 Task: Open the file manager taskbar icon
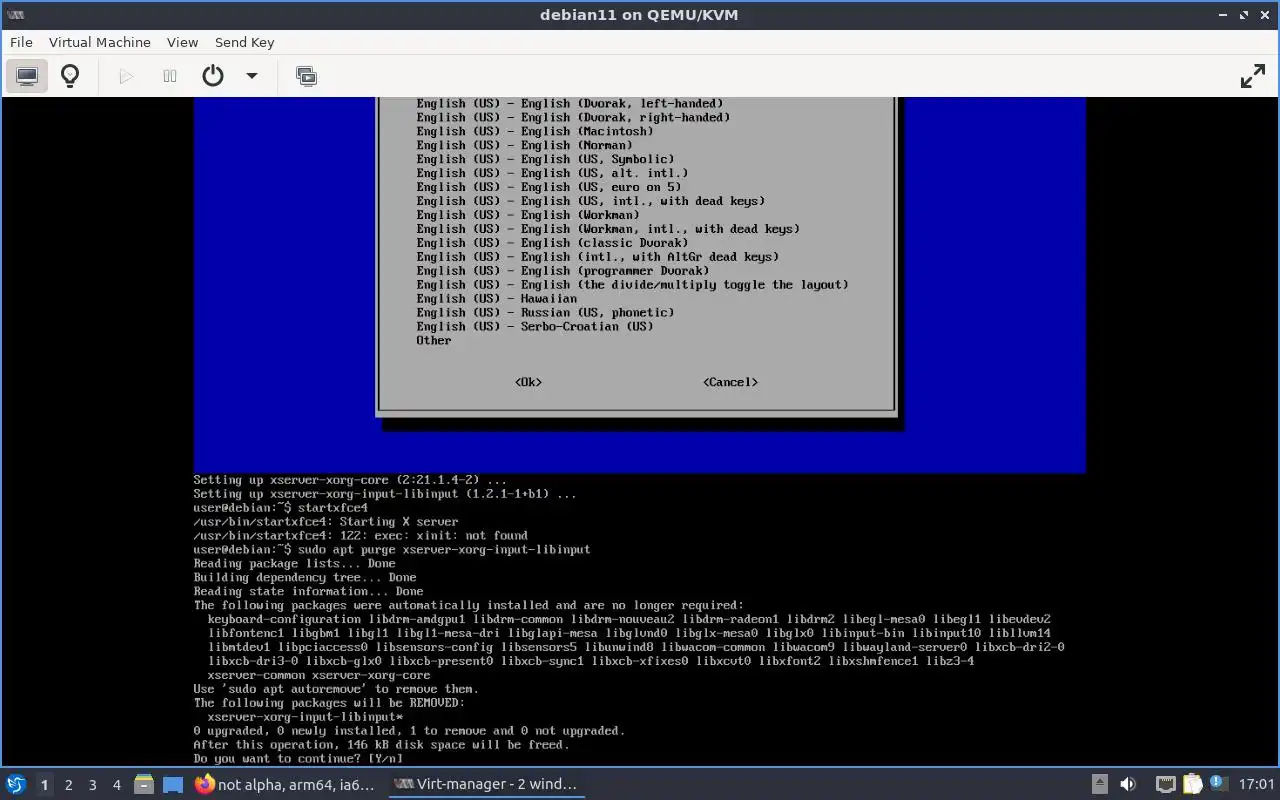[x=144, y=785]
